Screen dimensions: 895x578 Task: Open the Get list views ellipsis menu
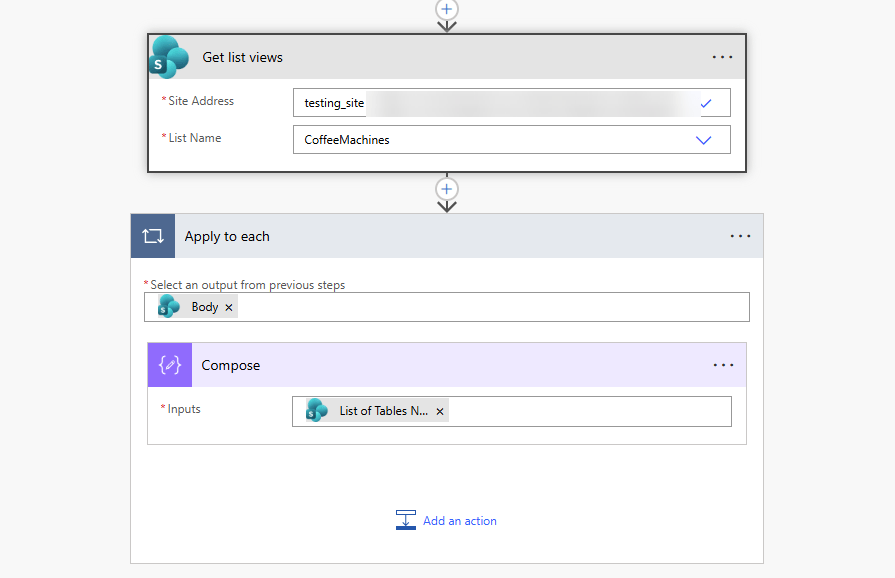click(x=722, y=57)
